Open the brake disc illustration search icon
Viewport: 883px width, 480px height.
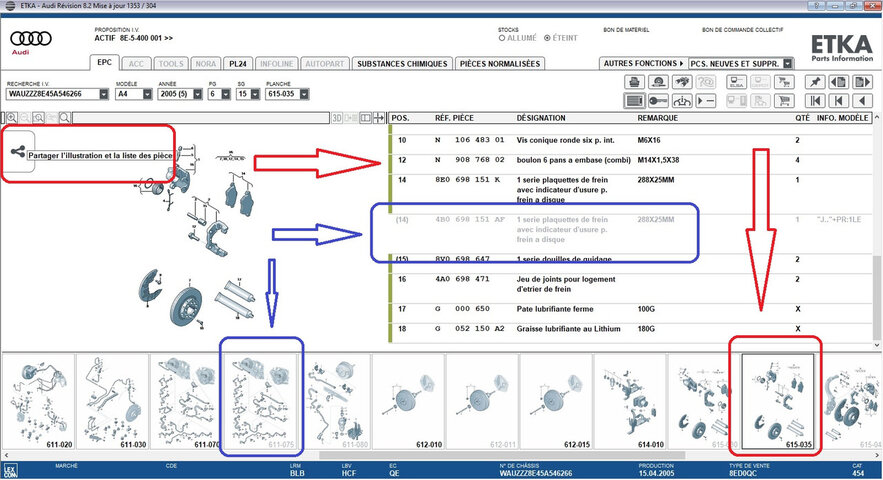[x=658, y=82]
